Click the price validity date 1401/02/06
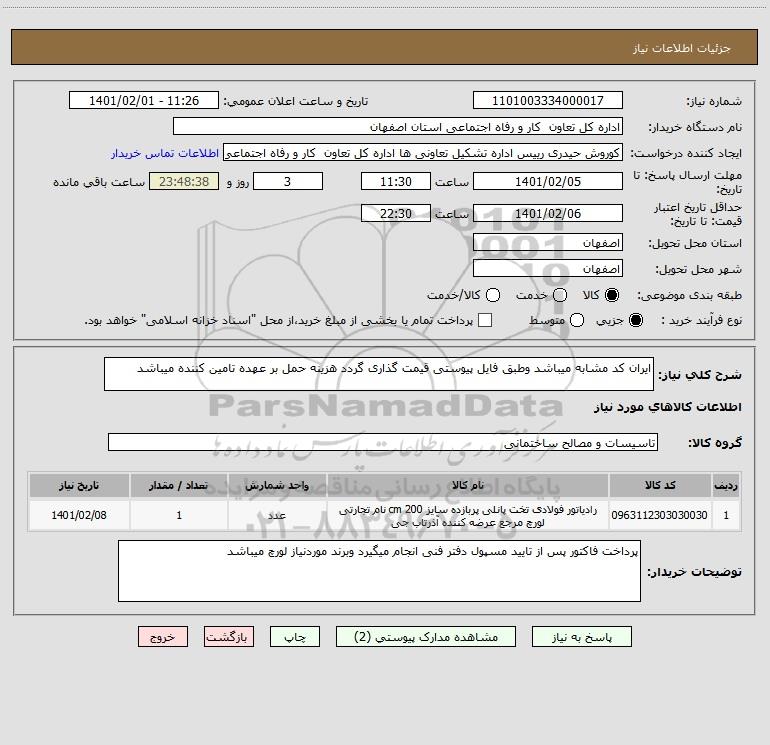The image size is (770, 745). (x=548, y=214)
